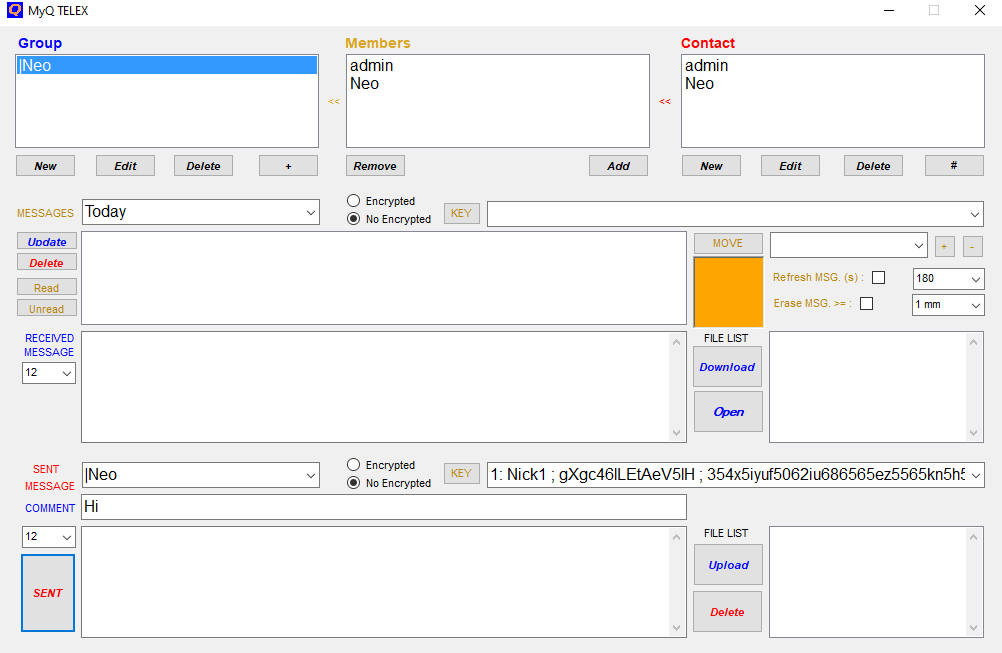Click the orange '+' button next to MOVE dropdown
Screen dimensions: 1002x653
(x=944, y=246)
